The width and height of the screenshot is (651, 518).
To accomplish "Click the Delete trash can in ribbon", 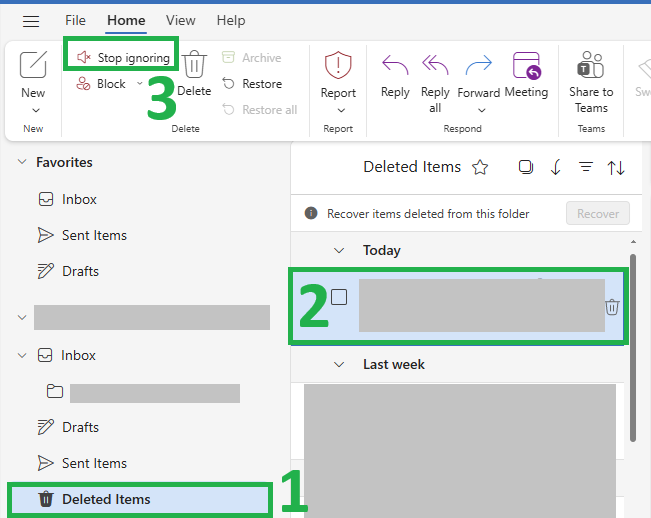I will click(x=194, y=64).
